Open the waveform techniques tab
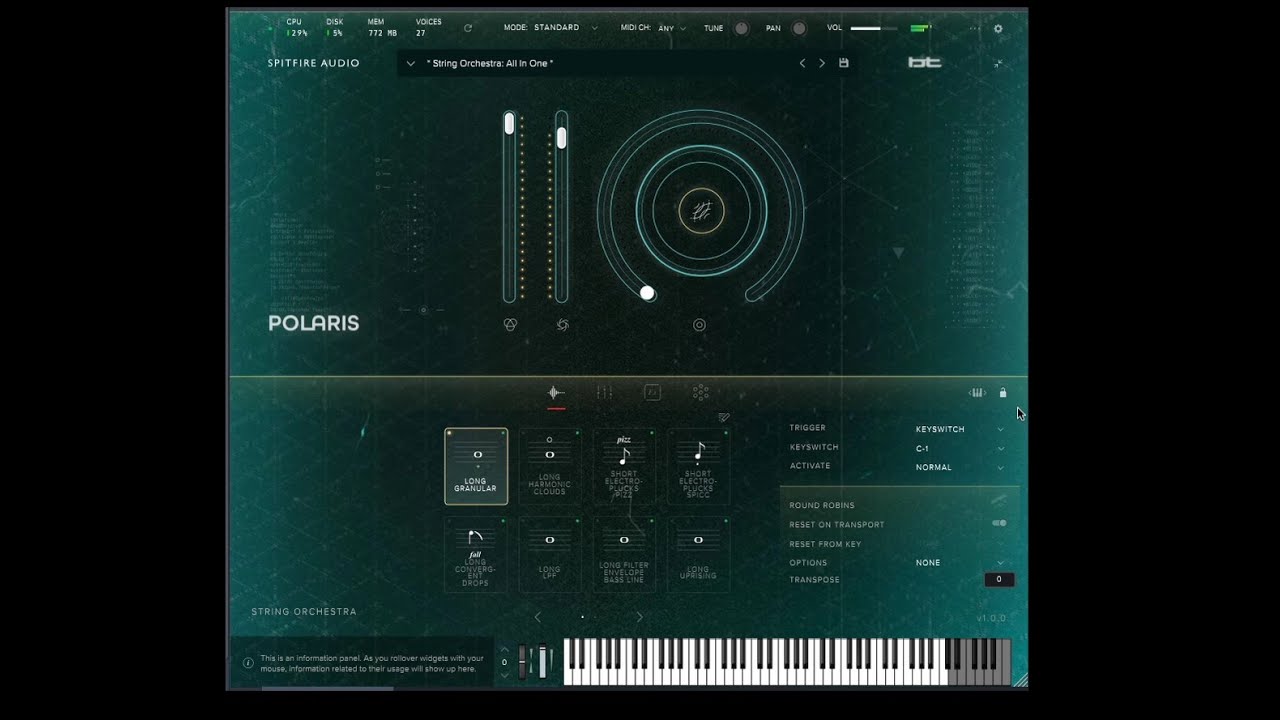This screenshot has width=1280, height=720. point(556,393)
